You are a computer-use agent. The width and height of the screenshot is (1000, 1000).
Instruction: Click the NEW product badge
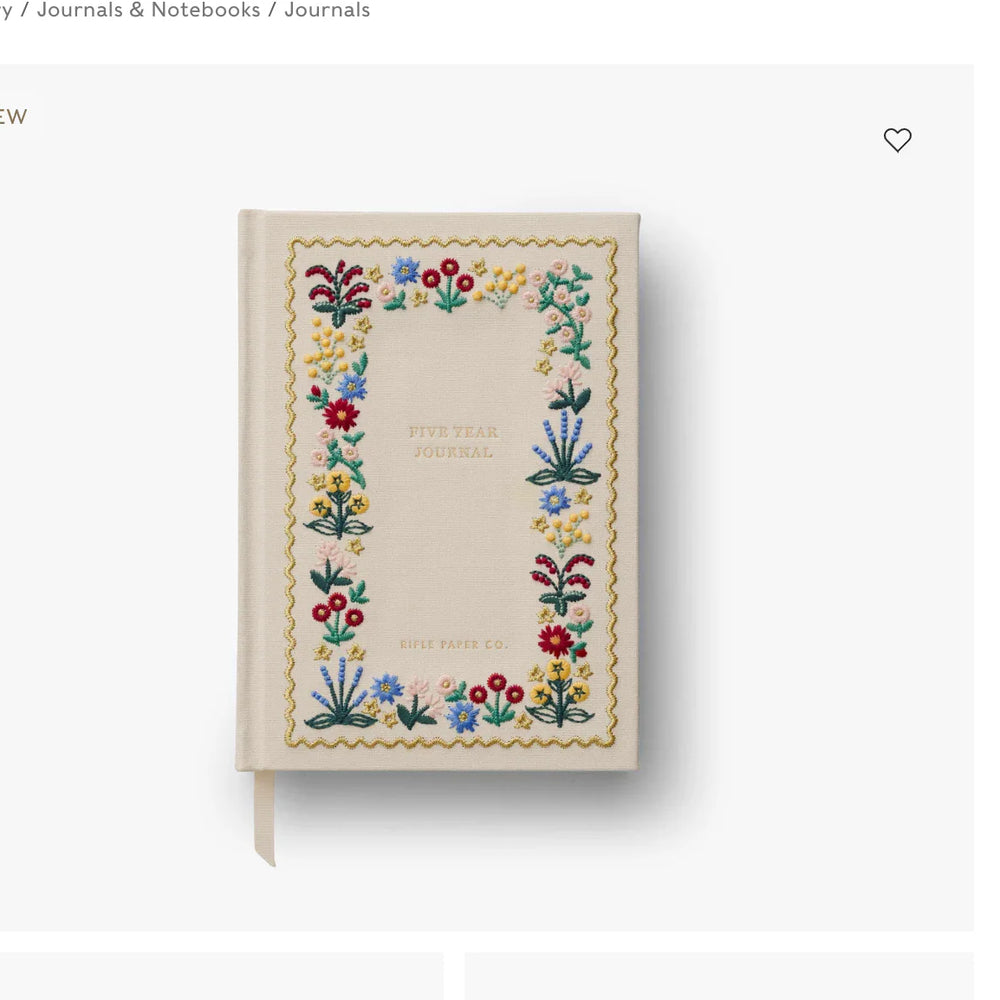click(x=13, y=117)
